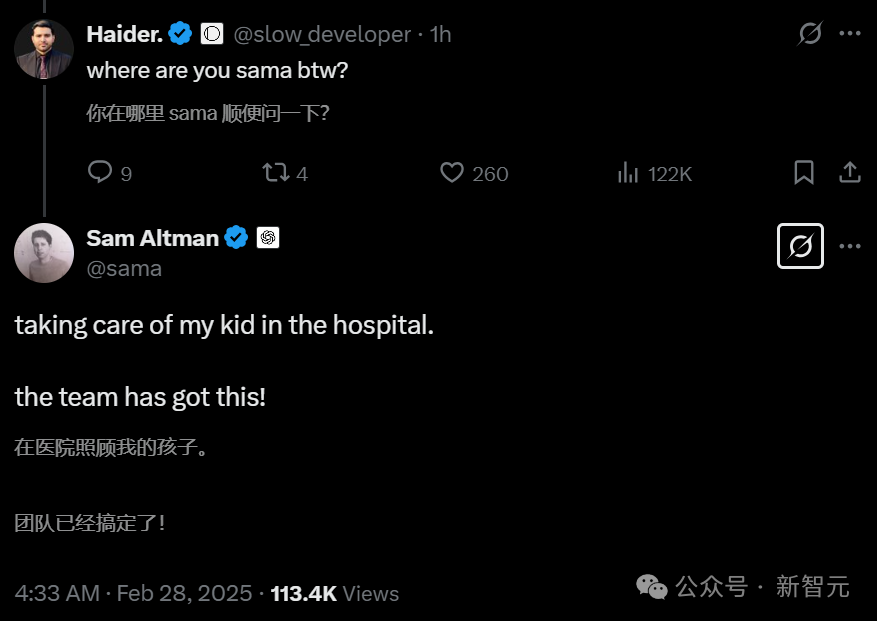Click highlighted Grok icon on Sam Altman's tweet
This screenshot has height=621, width=877.
(800, 246)
